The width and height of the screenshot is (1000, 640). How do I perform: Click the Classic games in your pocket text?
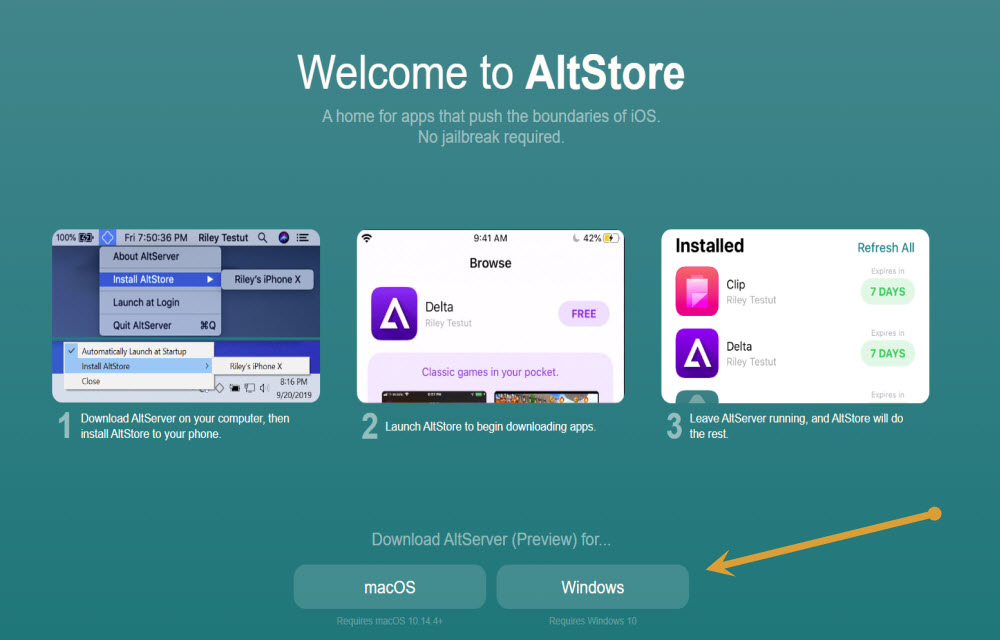[x=490, y=372]
